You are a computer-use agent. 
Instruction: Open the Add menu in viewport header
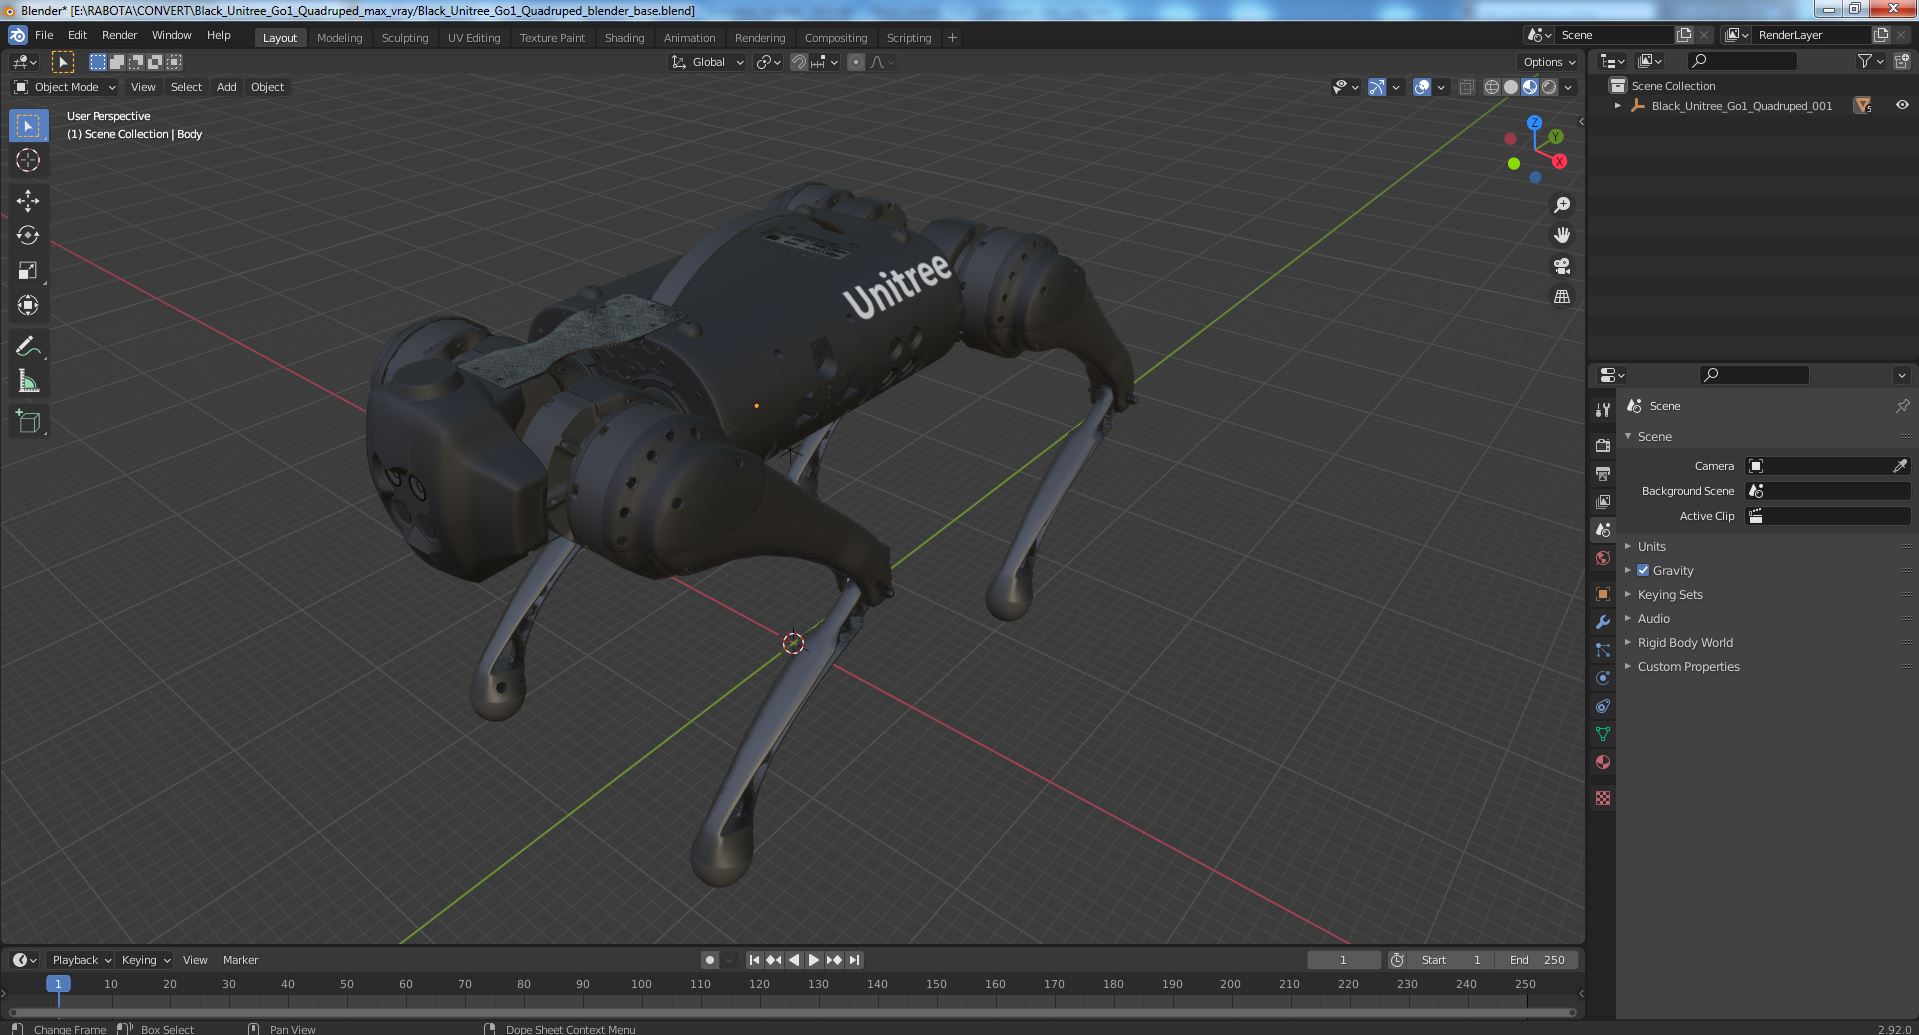[227, 87]
